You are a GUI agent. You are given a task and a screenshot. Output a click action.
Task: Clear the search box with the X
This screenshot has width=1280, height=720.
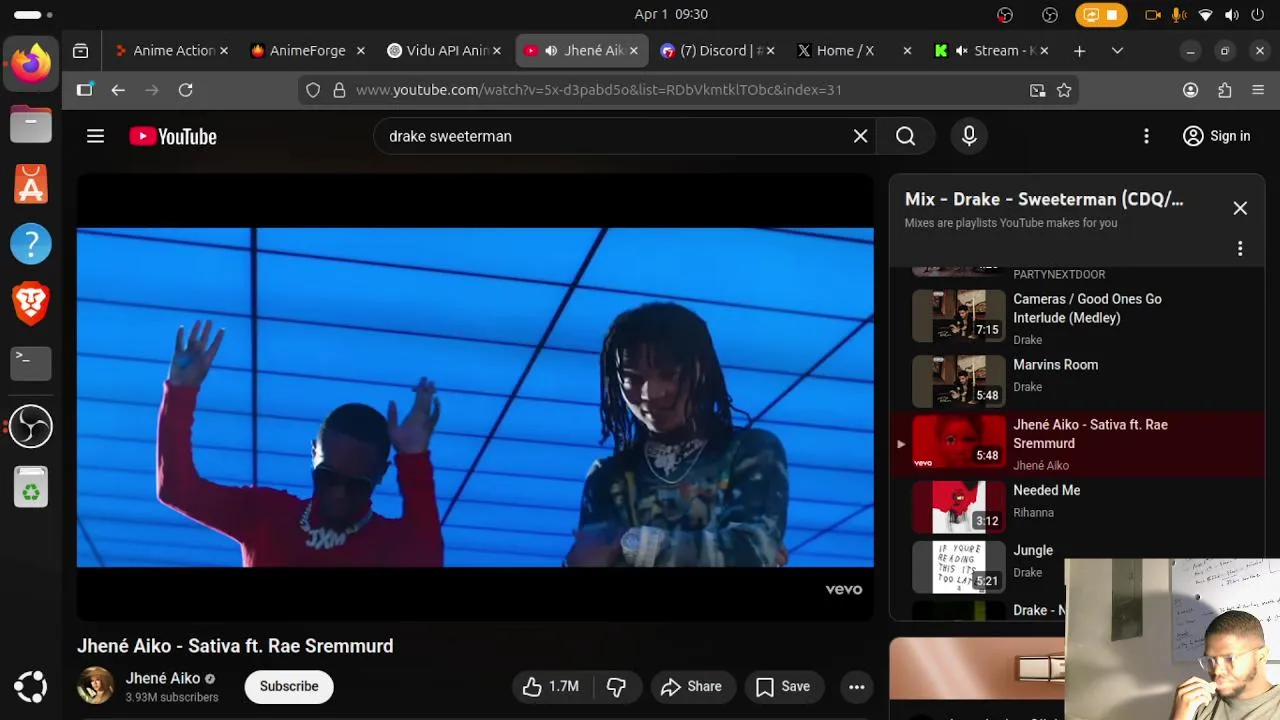860,136
